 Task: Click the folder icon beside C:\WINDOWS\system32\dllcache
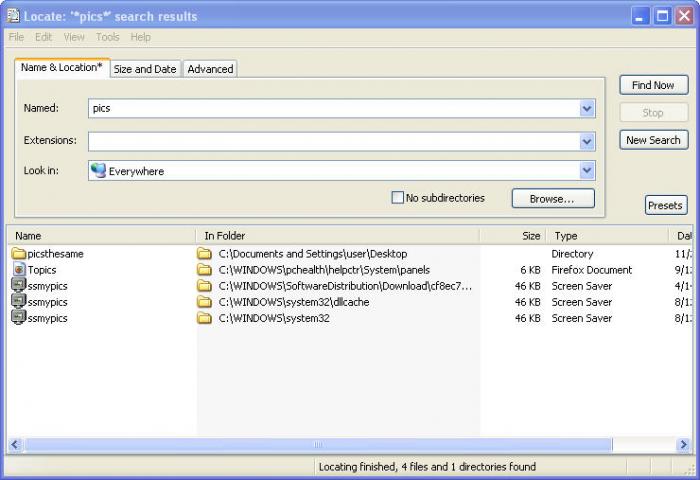[x=204, y=302]
